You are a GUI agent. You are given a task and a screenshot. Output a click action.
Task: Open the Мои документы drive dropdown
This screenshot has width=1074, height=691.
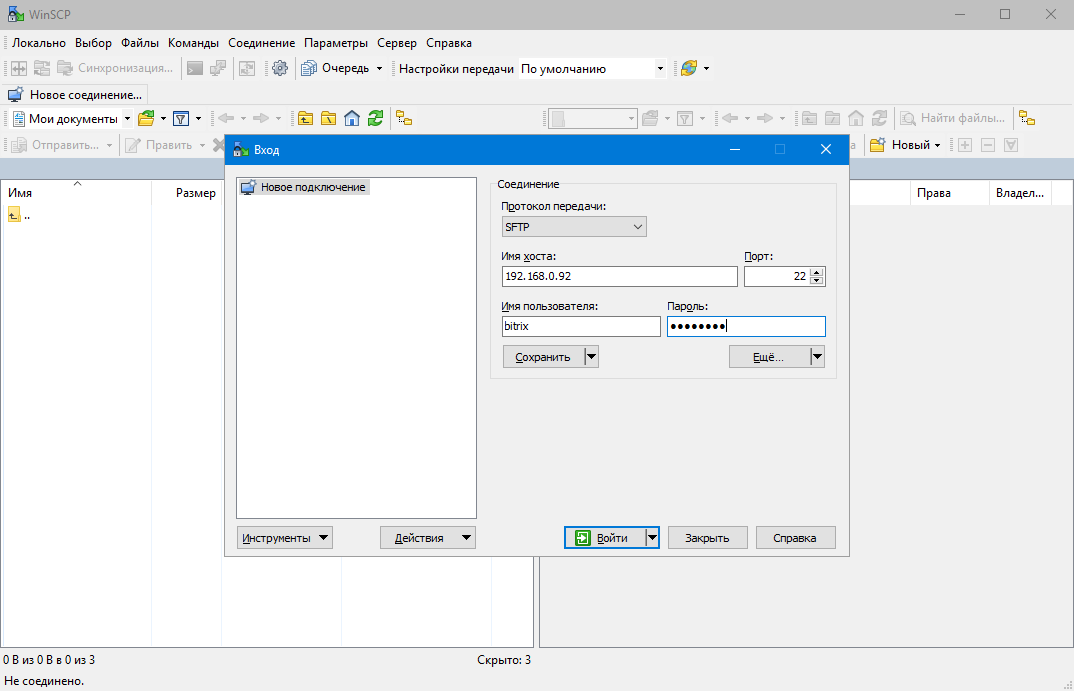point(126,118)
